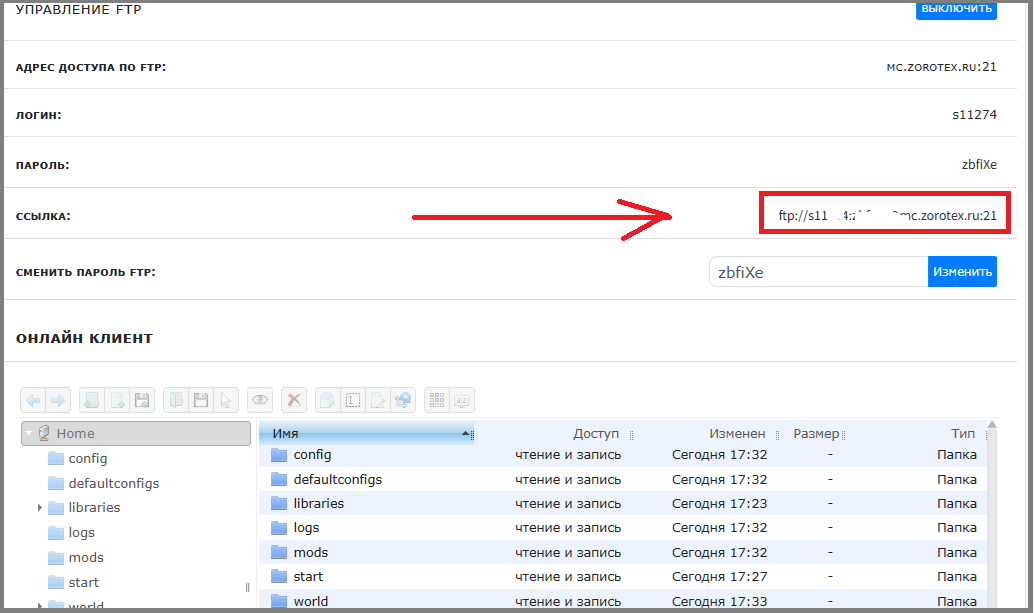1034x613 pixels.
Task: Click the blue Выключить button
Action: [956, 9]
